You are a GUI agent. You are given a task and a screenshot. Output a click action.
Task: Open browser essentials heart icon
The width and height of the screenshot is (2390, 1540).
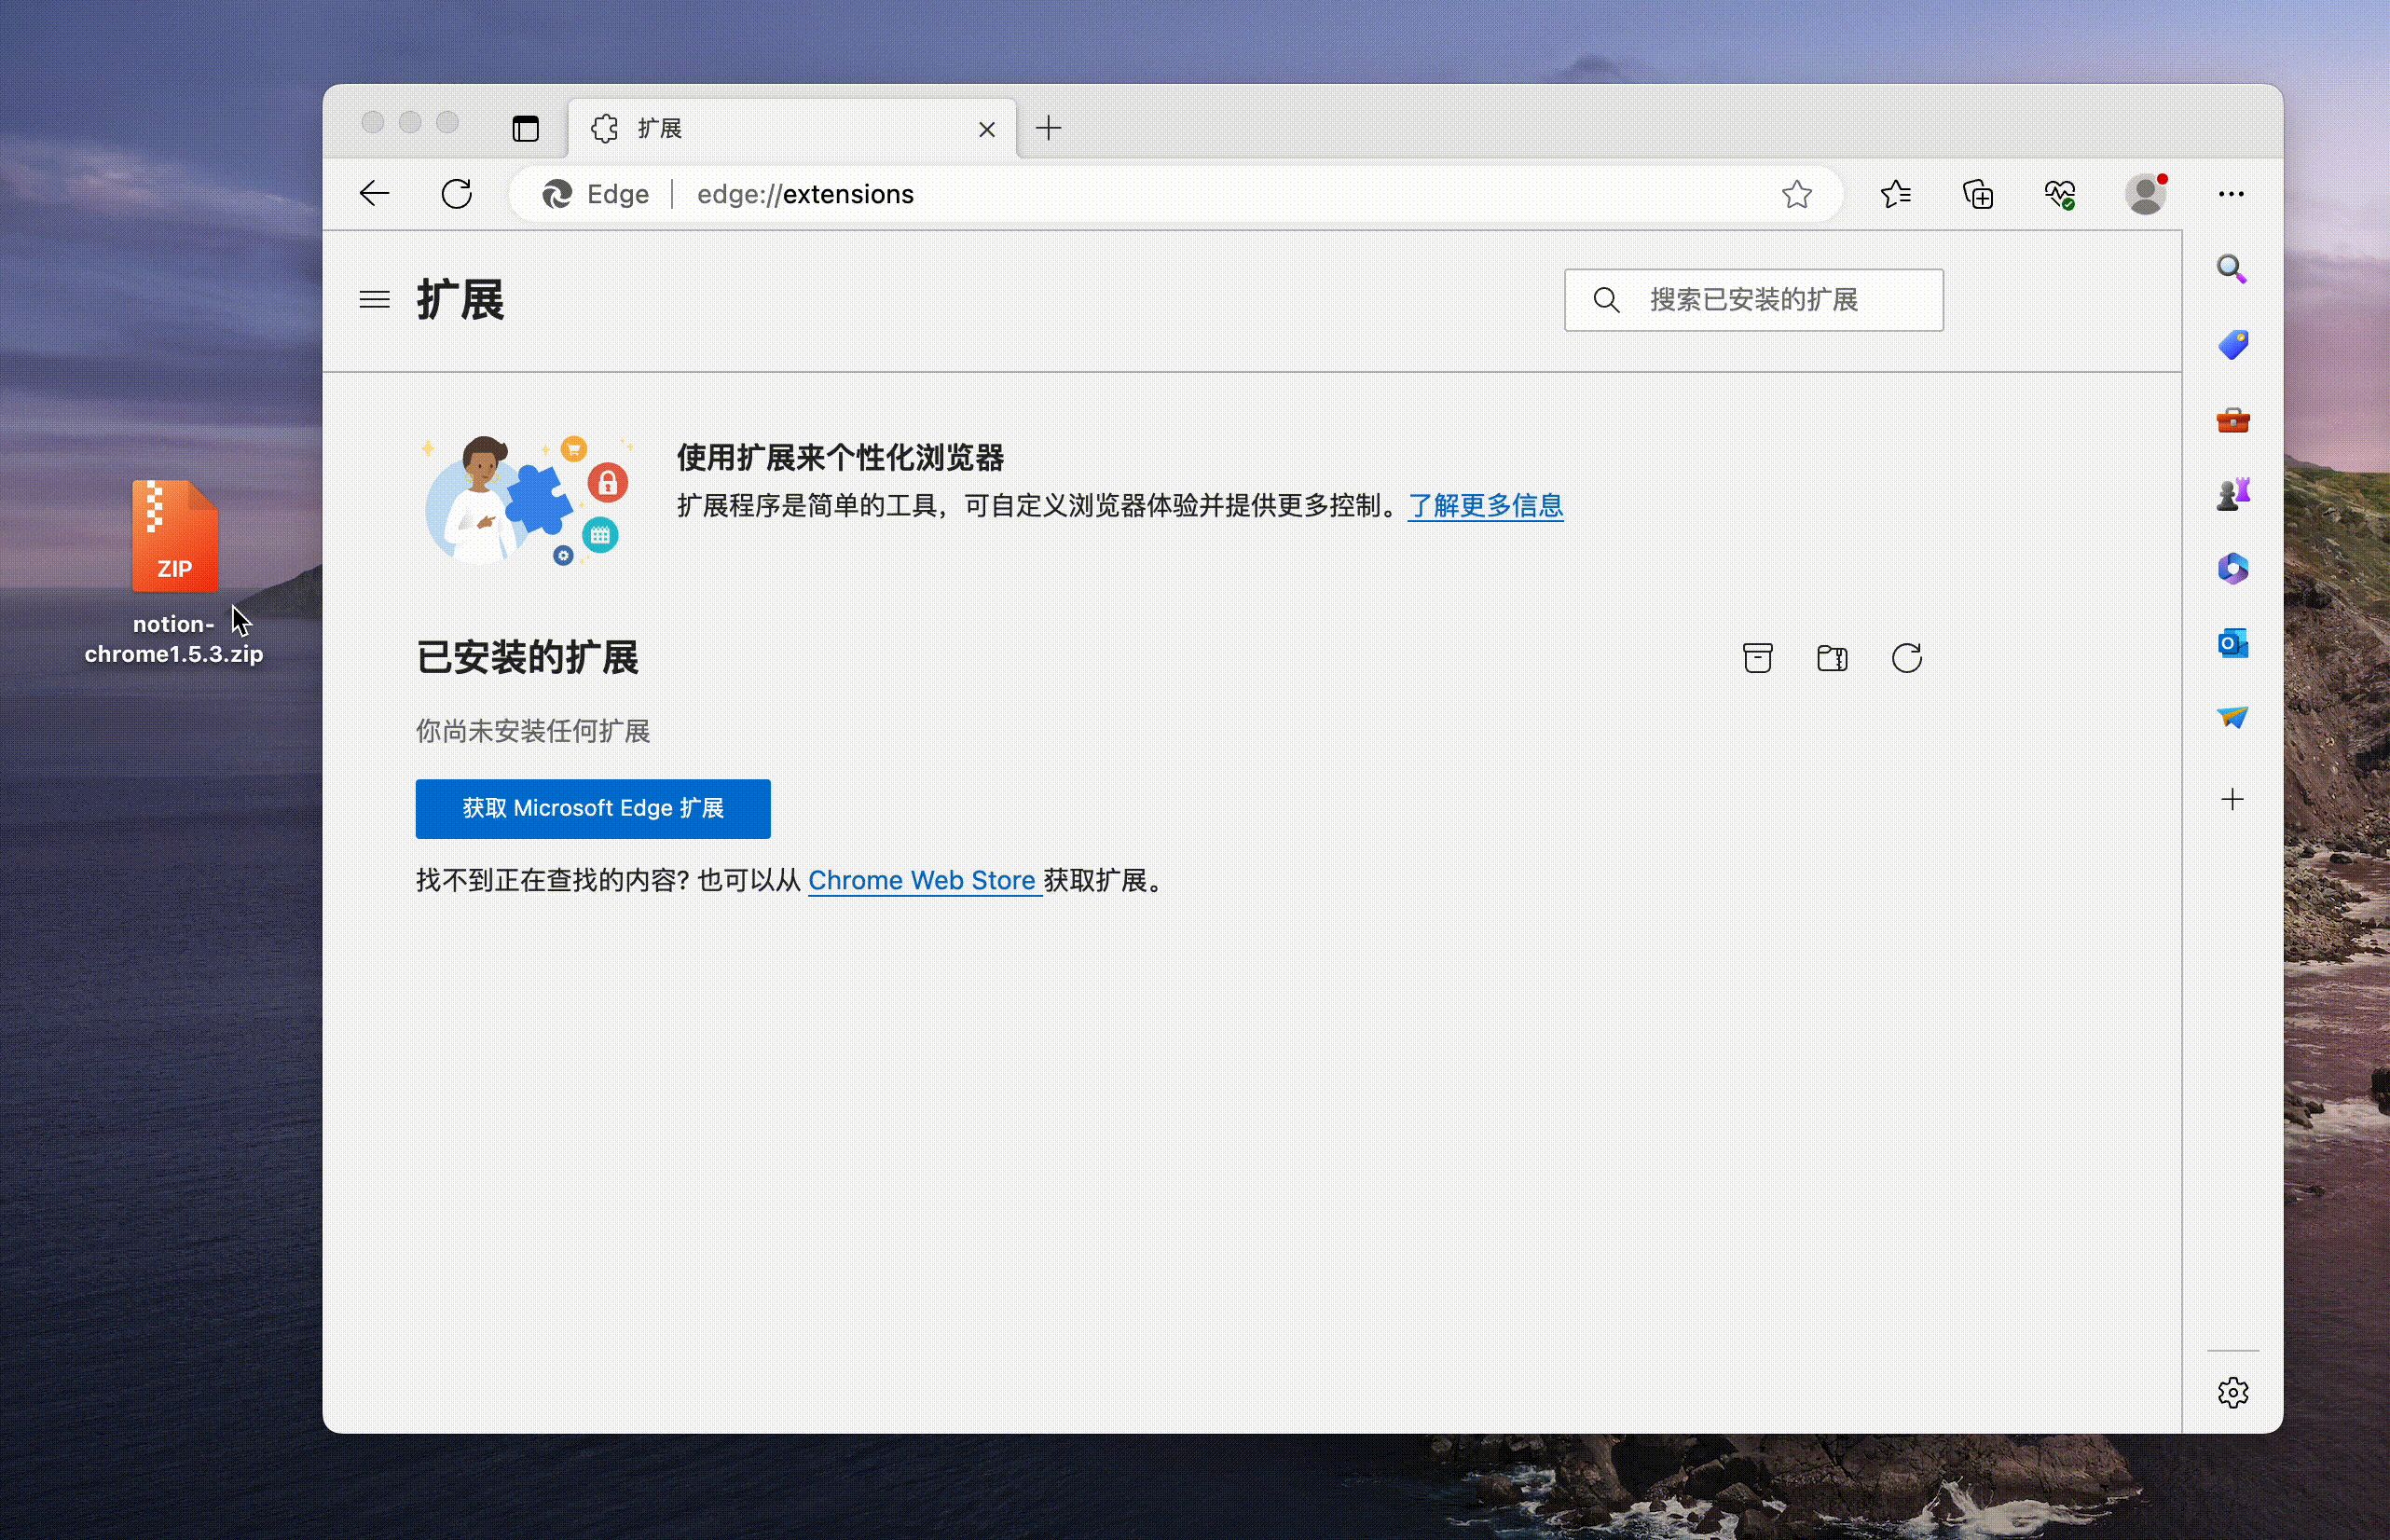click(x=2060, y=194)
